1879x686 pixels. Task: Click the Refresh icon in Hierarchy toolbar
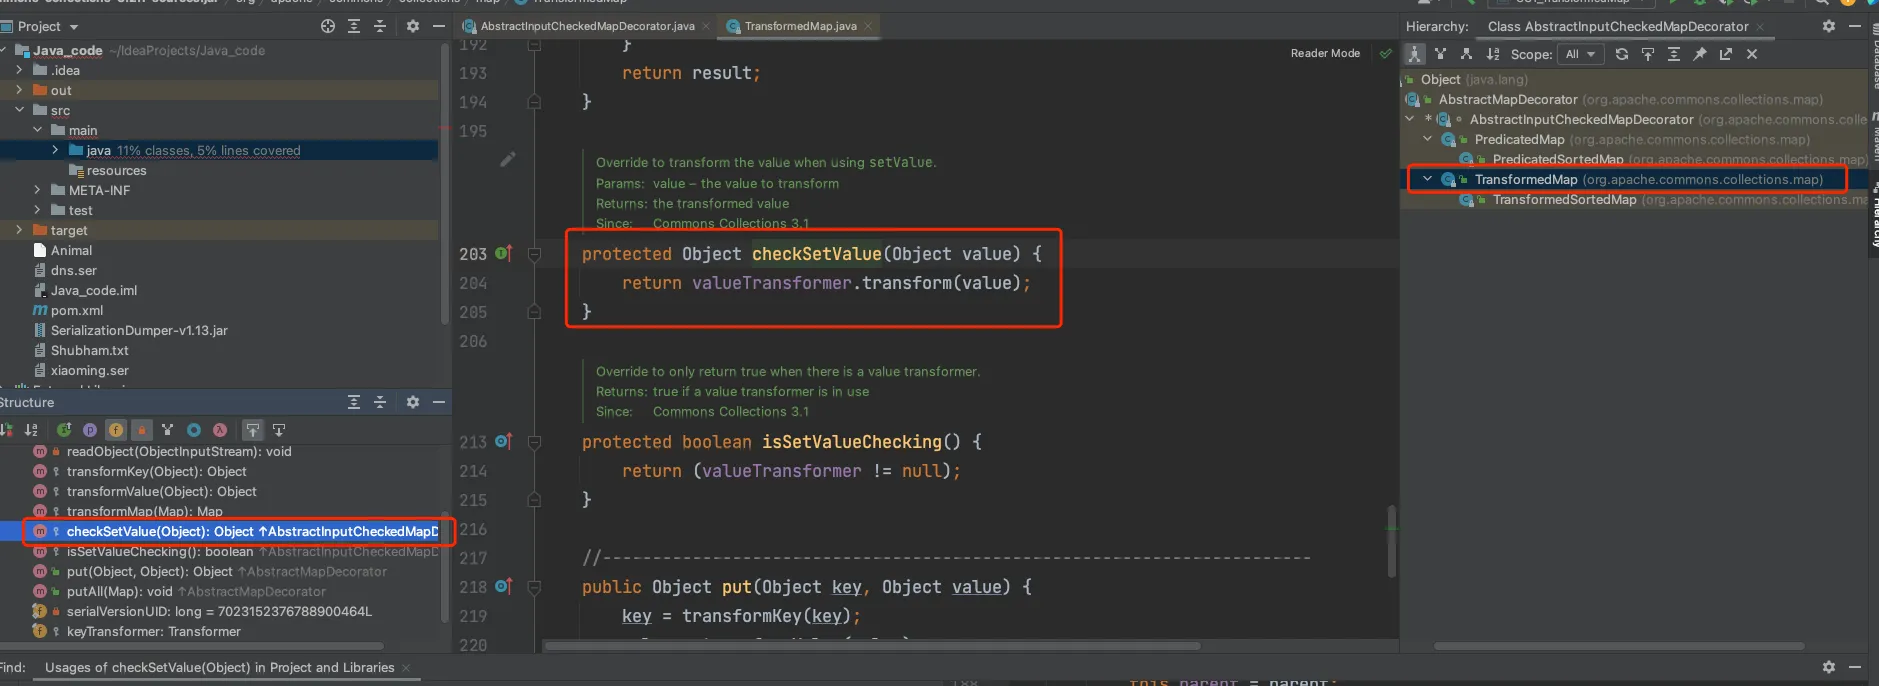point(1621,54)
